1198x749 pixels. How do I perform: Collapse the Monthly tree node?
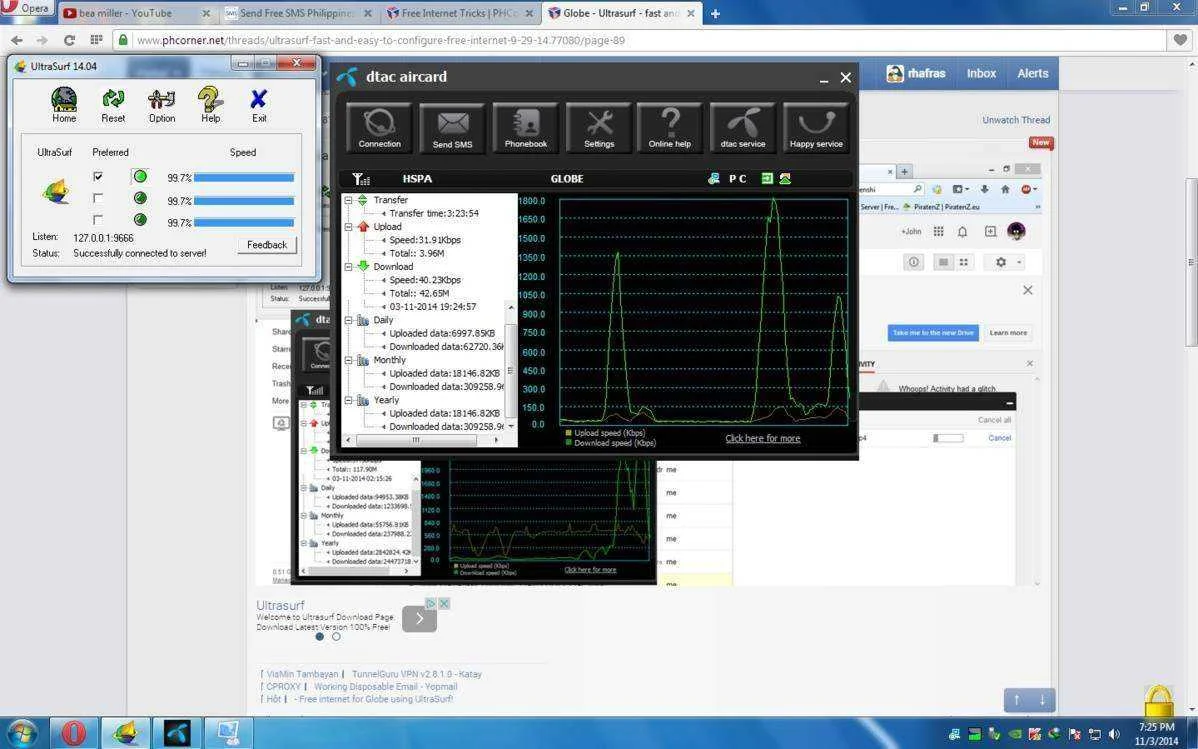348,360
